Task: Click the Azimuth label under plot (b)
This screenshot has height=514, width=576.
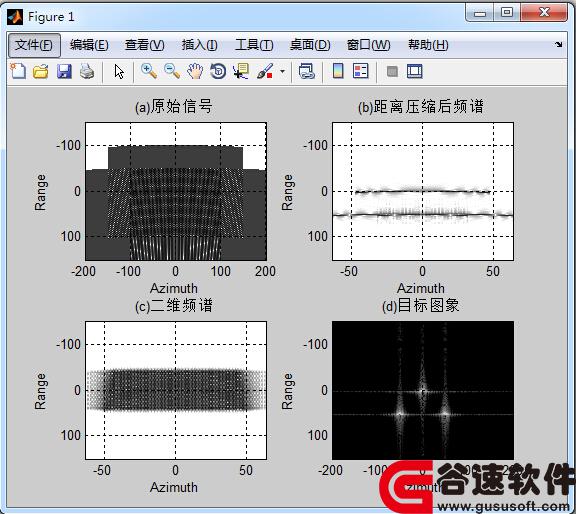Action: click(421, 288)
